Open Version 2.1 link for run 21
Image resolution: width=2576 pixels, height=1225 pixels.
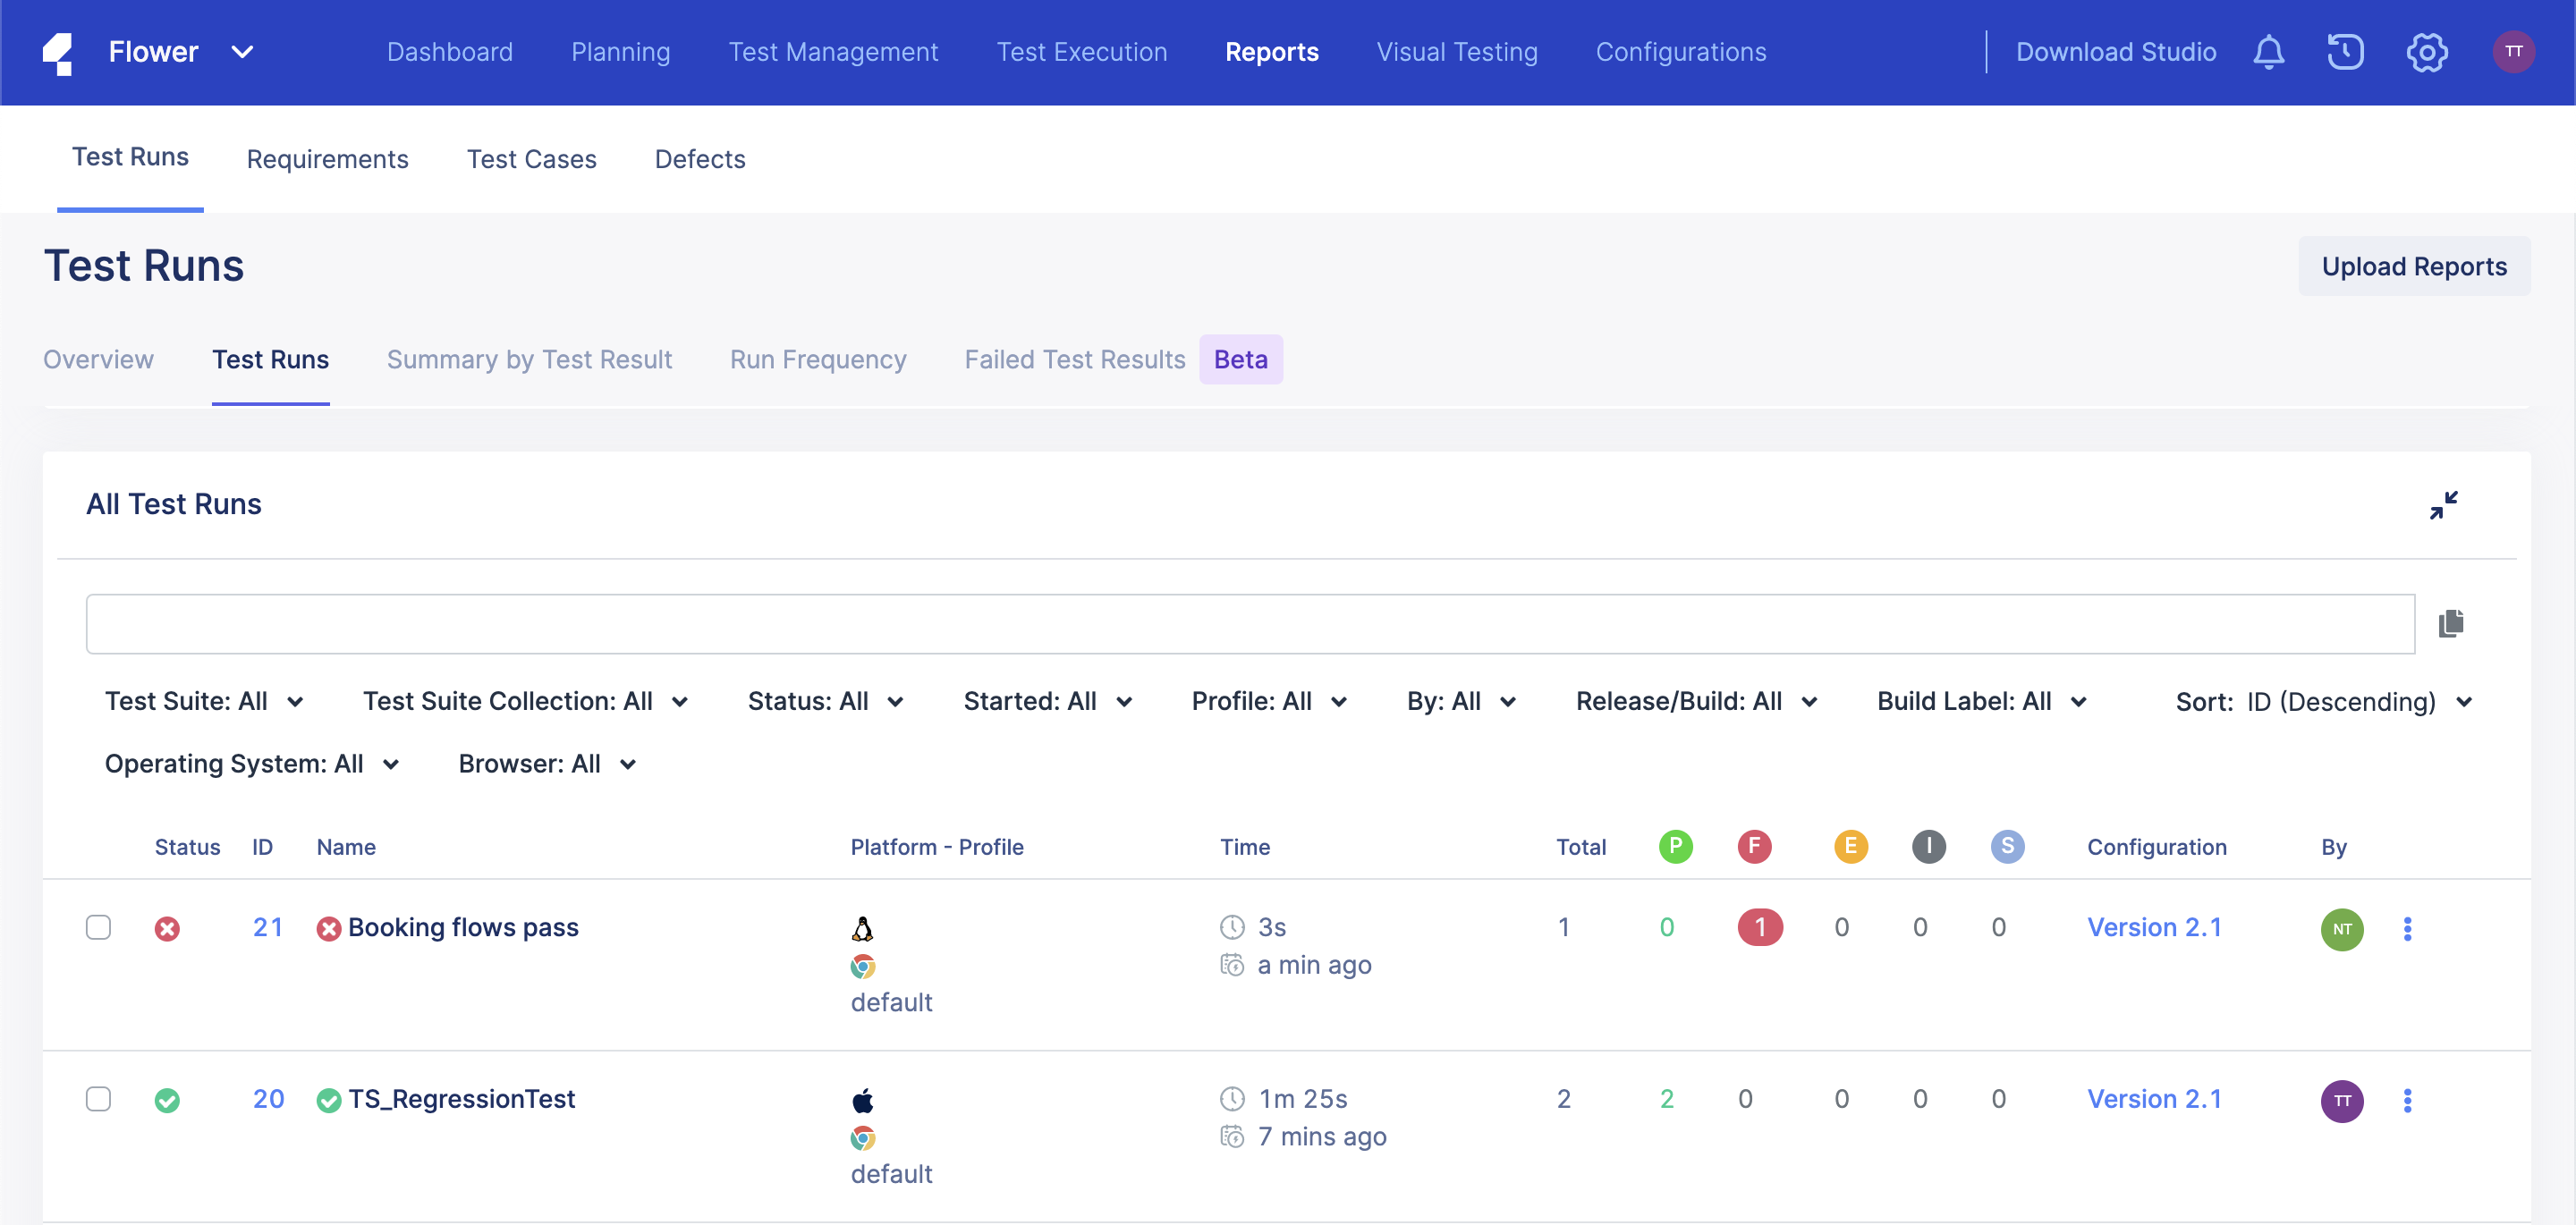point(2154,927)
